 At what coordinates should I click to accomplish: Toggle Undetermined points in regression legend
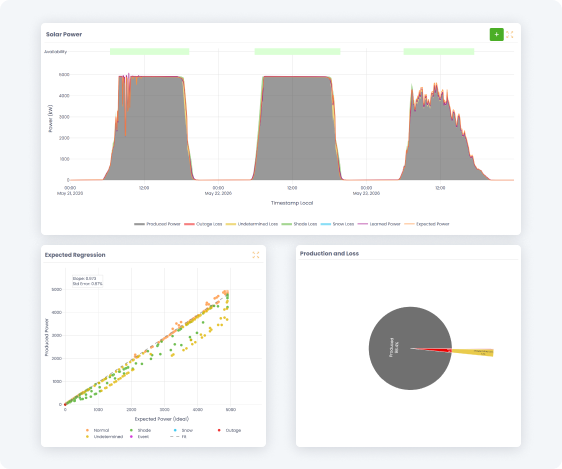click(104, 437)
